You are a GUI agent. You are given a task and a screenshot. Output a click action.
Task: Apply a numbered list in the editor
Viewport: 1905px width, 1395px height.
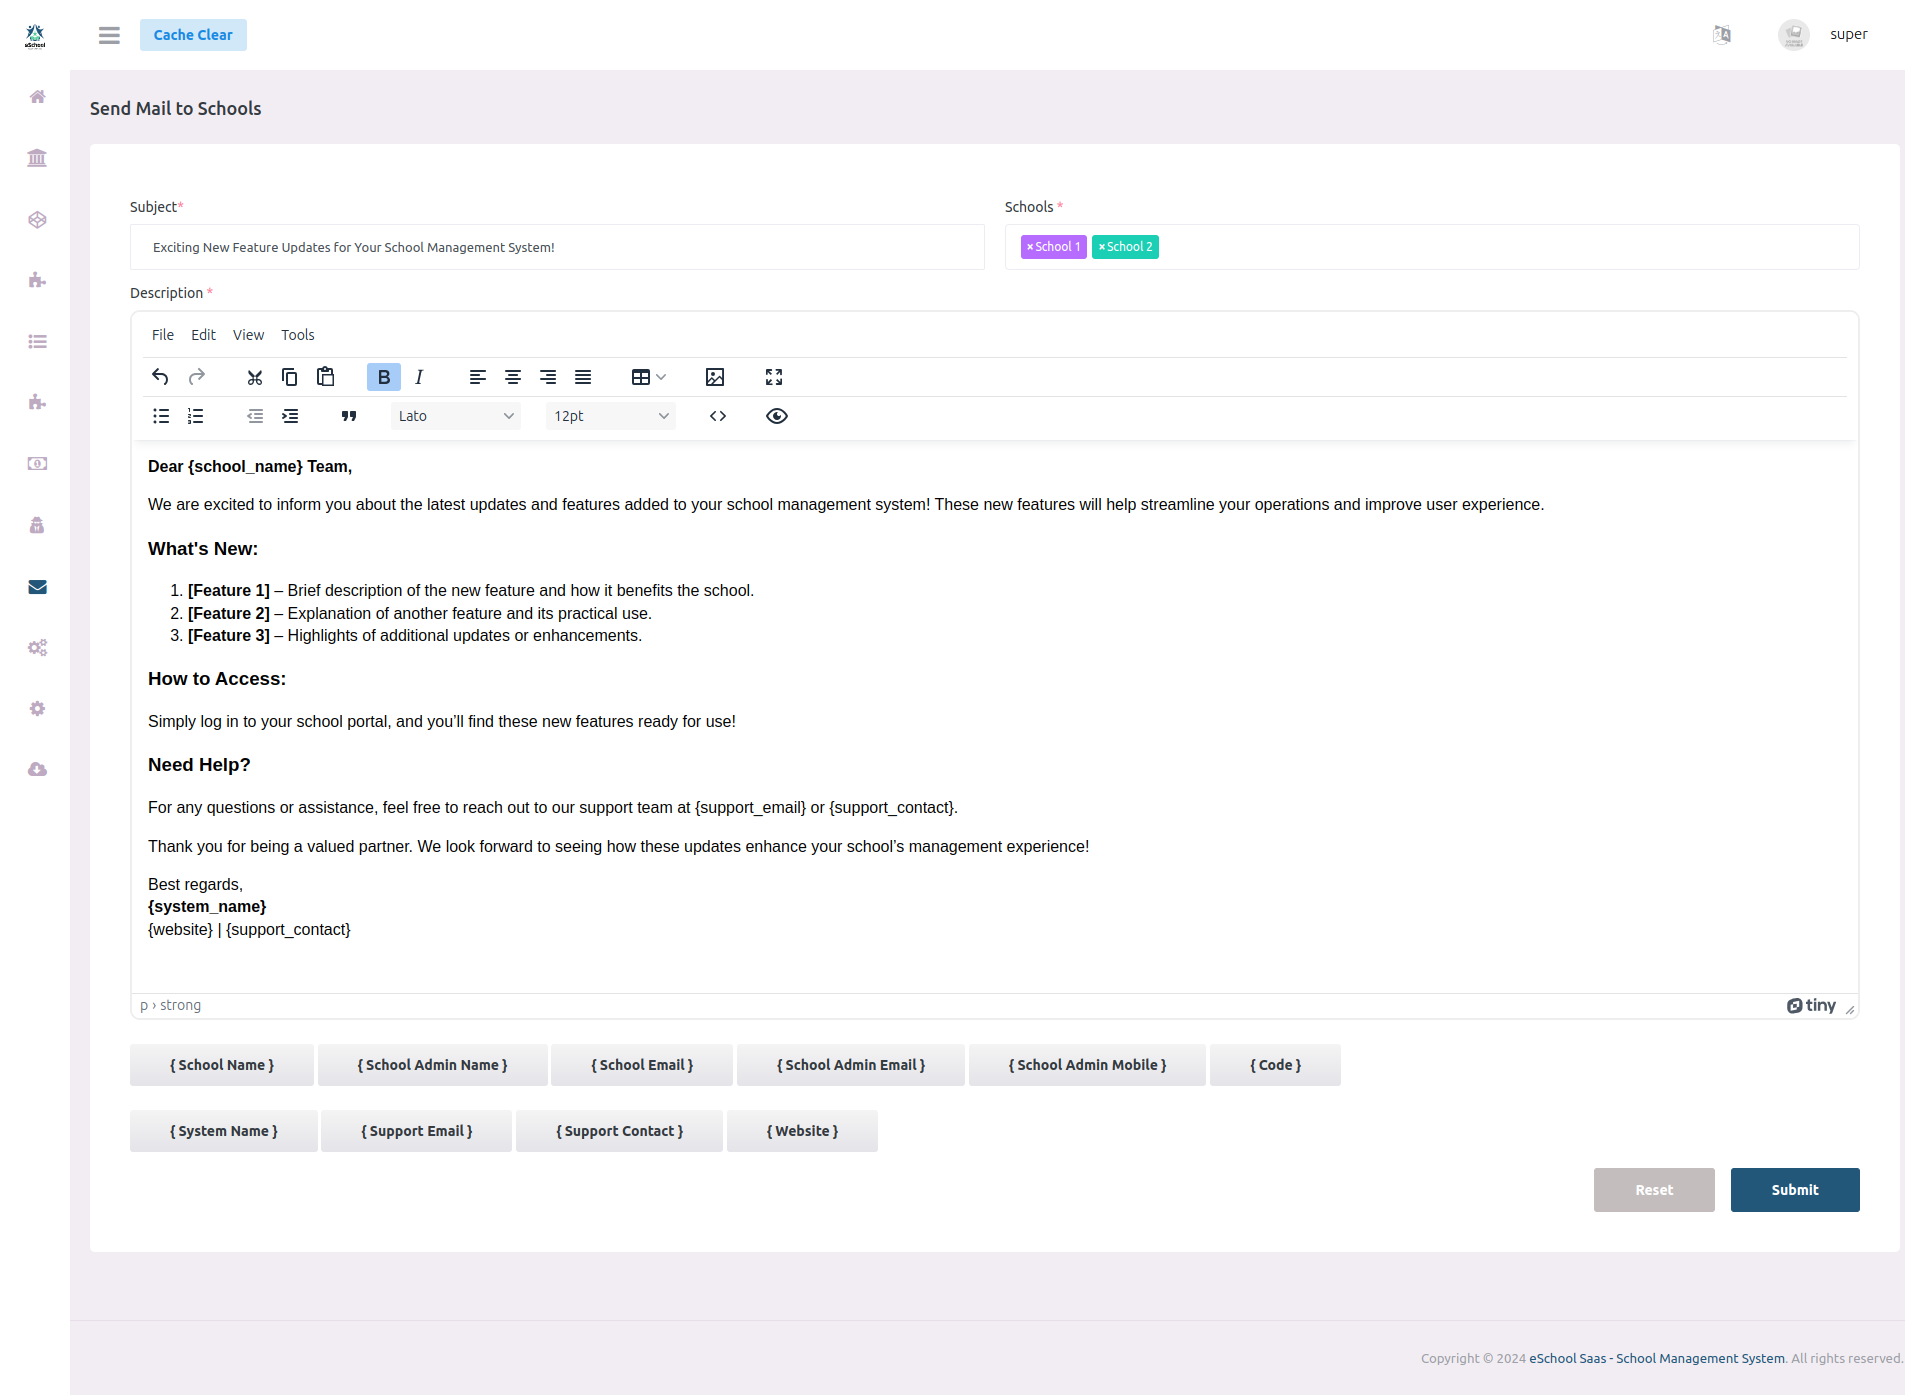(196, 416)
